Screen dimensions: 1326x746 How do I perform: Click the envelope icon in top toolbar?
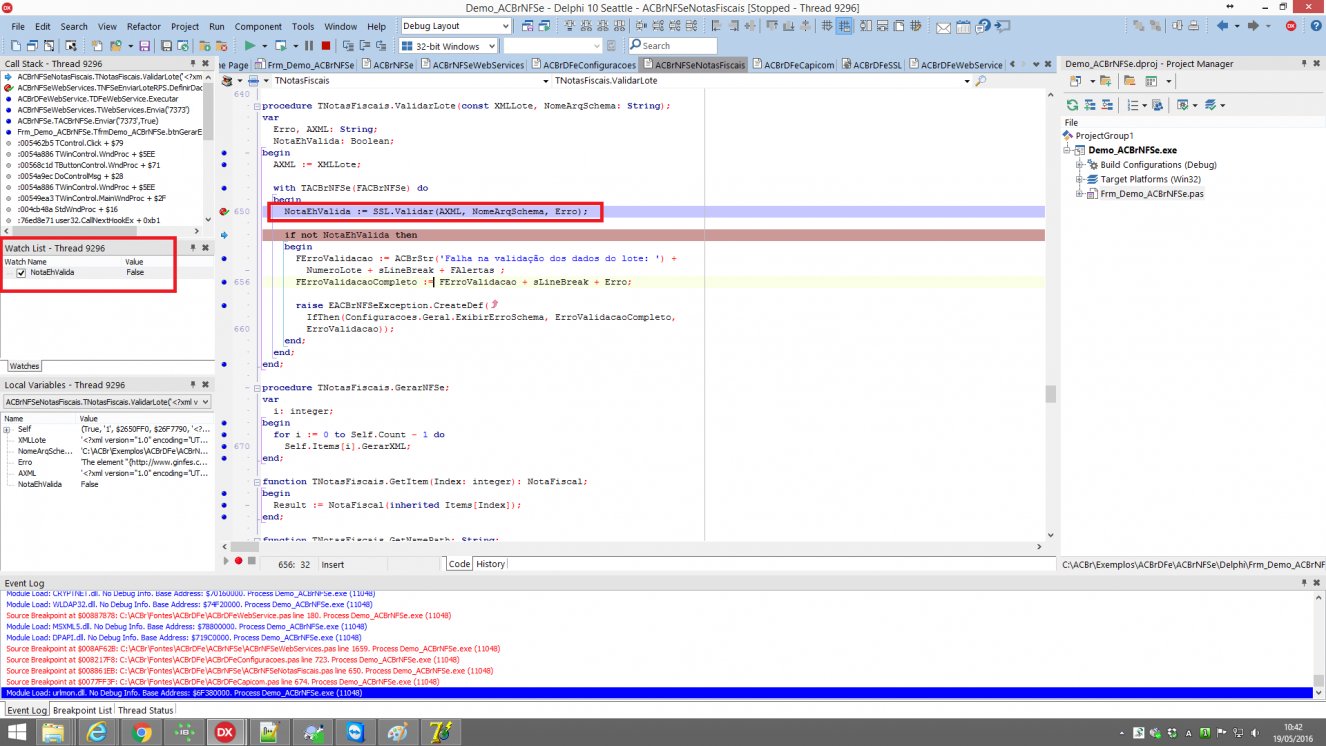(943, 27)
